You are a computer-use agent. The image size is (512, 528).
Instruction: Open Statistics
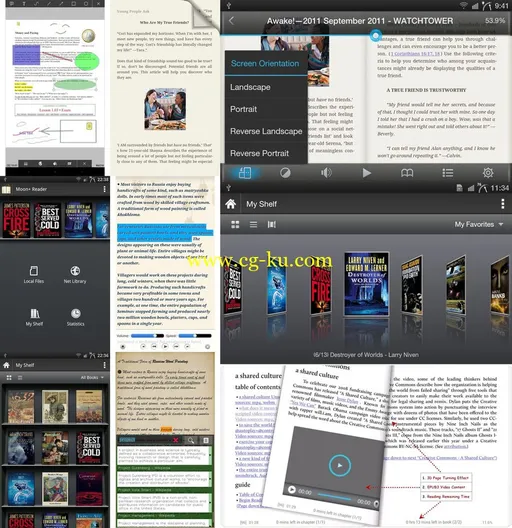coord(75,317)
